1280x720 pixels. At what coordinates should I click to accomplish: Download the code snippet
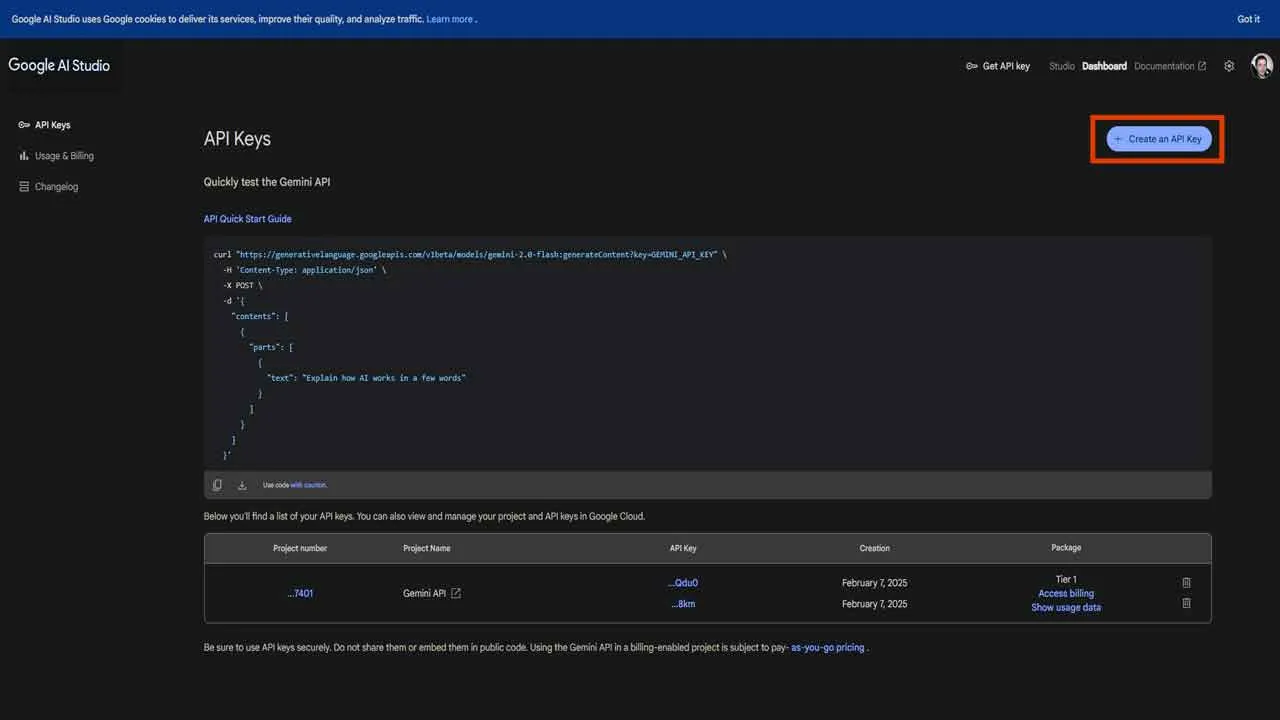coord(242,485)
